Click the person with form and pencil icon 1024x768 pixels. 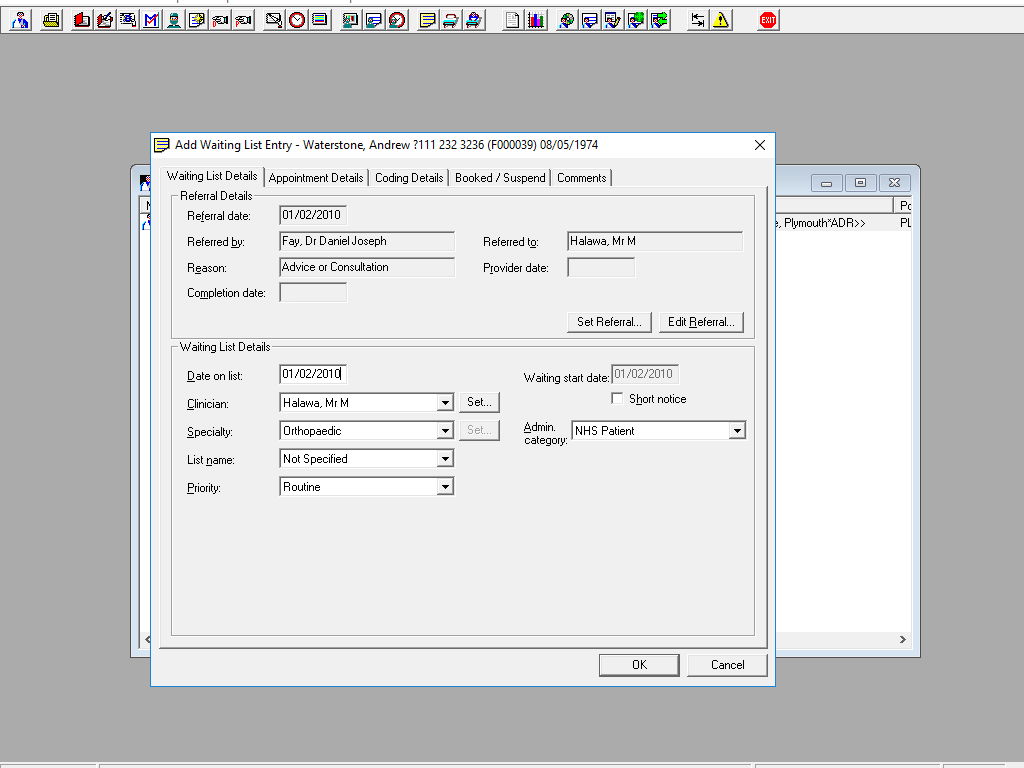(x=613, y=20)
